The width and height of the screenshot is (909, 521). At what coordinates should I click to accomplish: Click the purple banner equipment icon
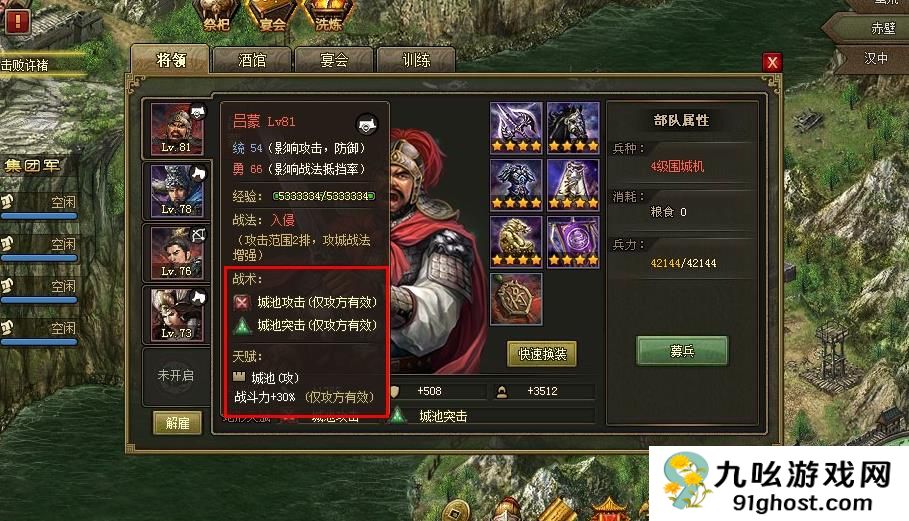(x=573, y=242)
